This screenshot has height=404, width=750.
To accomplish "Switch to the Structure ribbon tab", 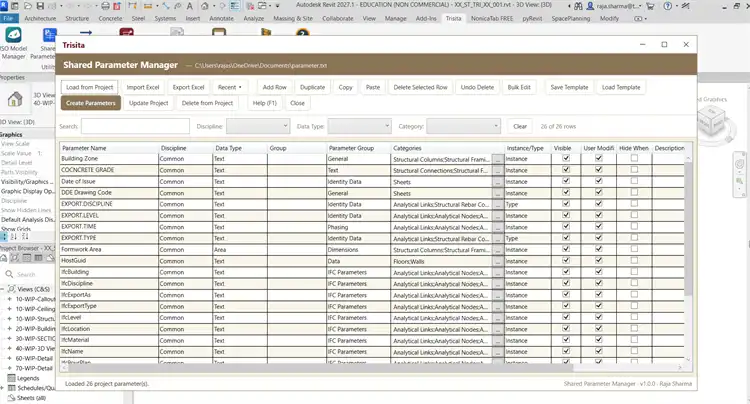I will coord(77,18).
